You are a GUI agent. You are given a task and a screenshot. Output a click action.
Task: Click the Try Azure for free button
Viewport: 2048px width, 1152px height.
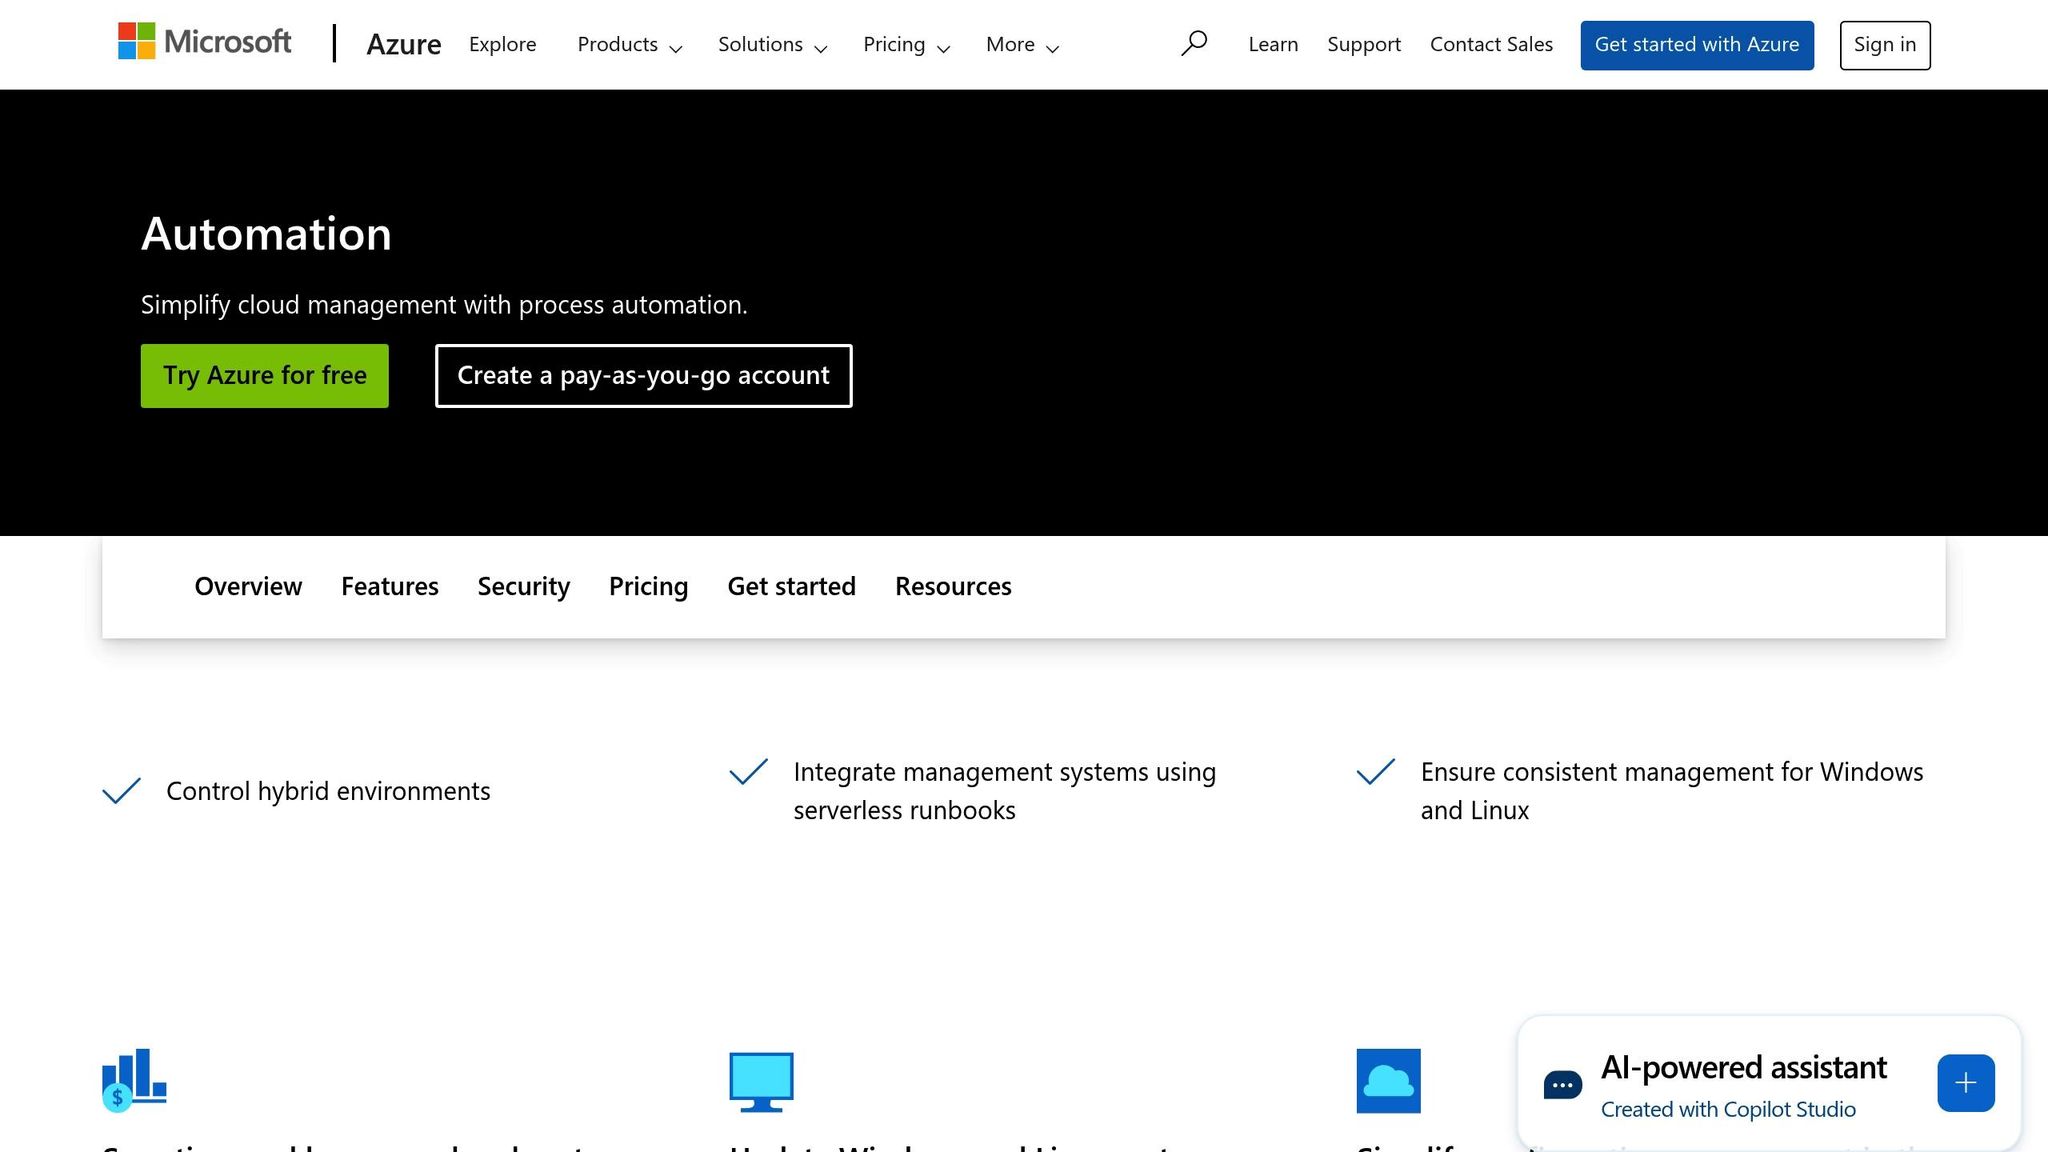(265, 376)
